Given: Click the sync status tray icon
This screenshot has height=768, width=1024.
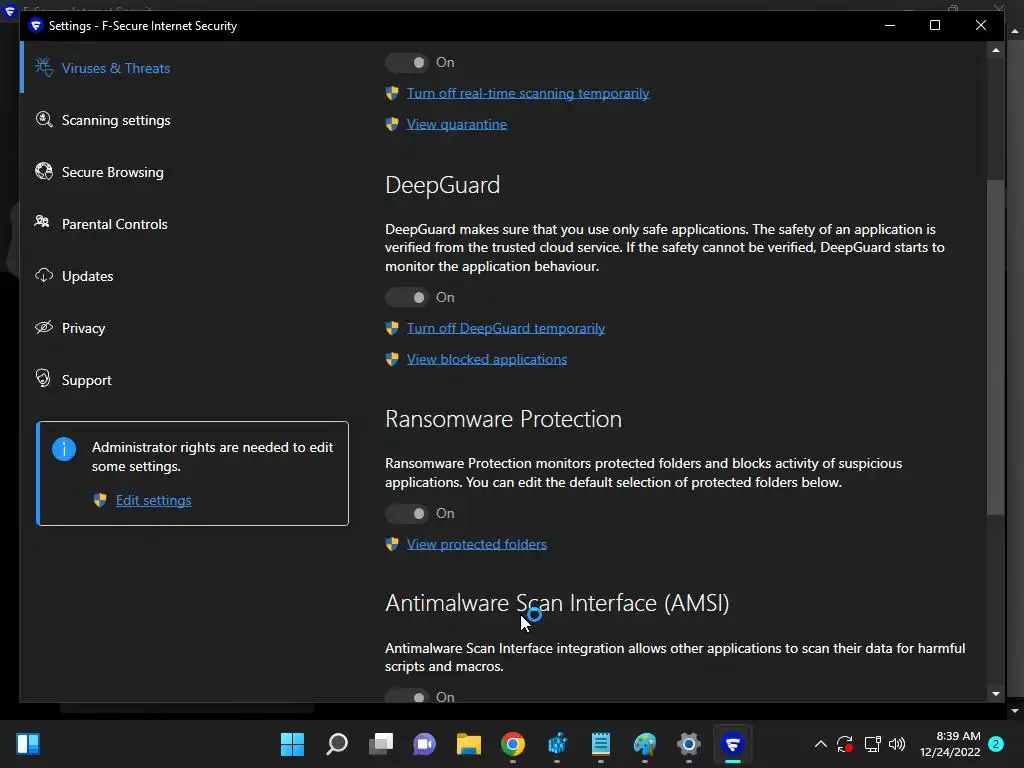Looking at the screenshot, I should pos(845,744).
